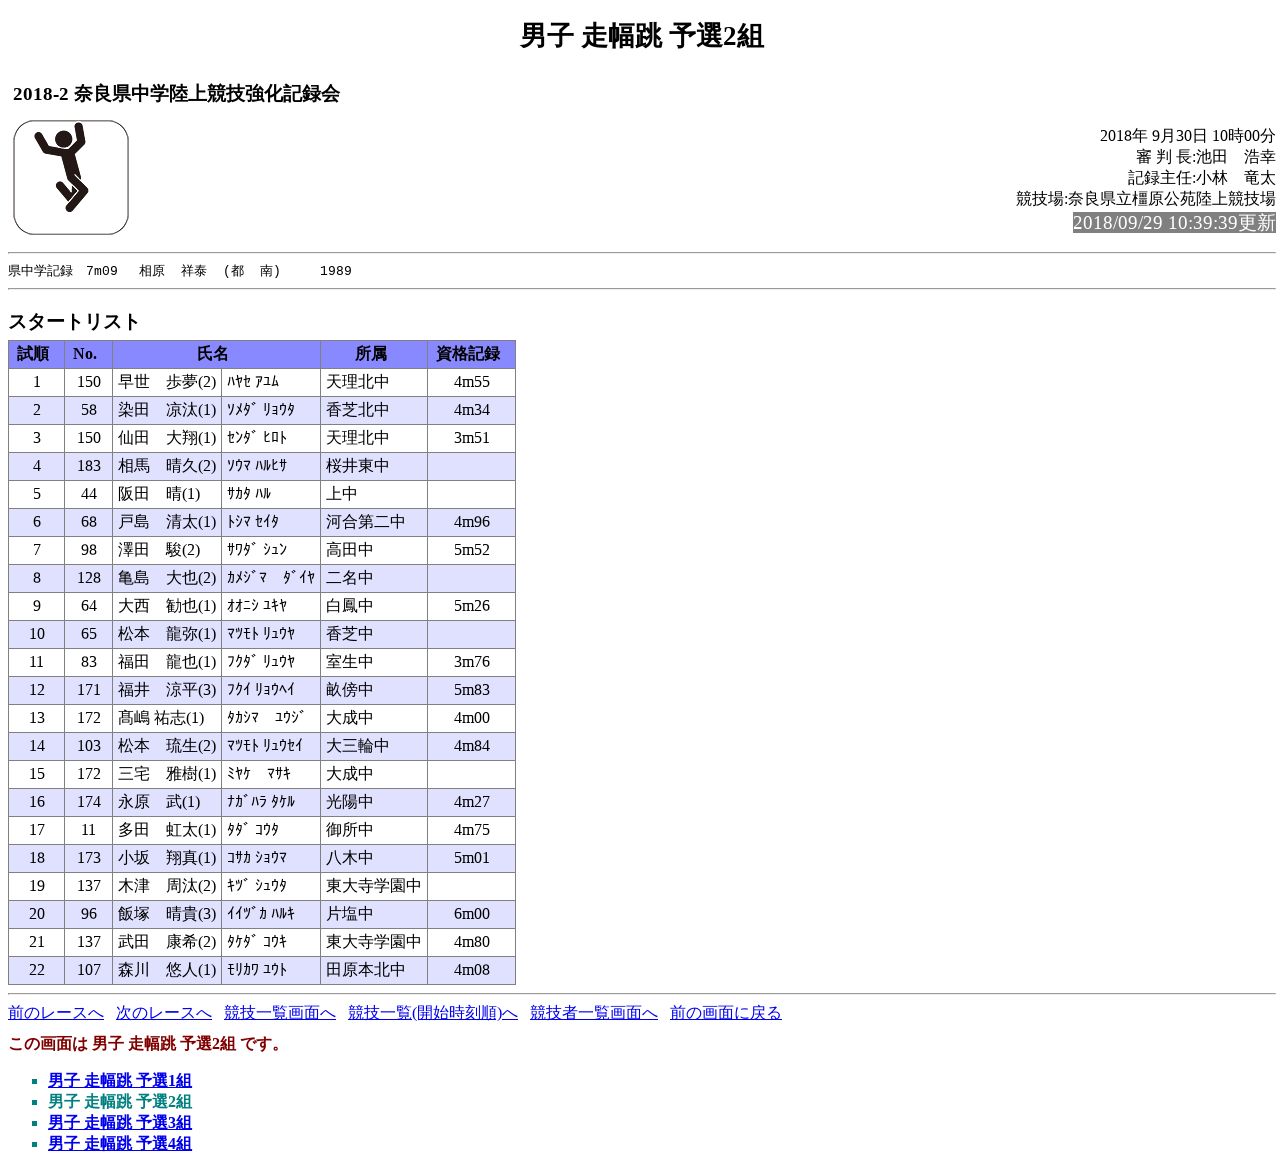
Task: Click qualifying record 5m52
Action: pos(472,550)
